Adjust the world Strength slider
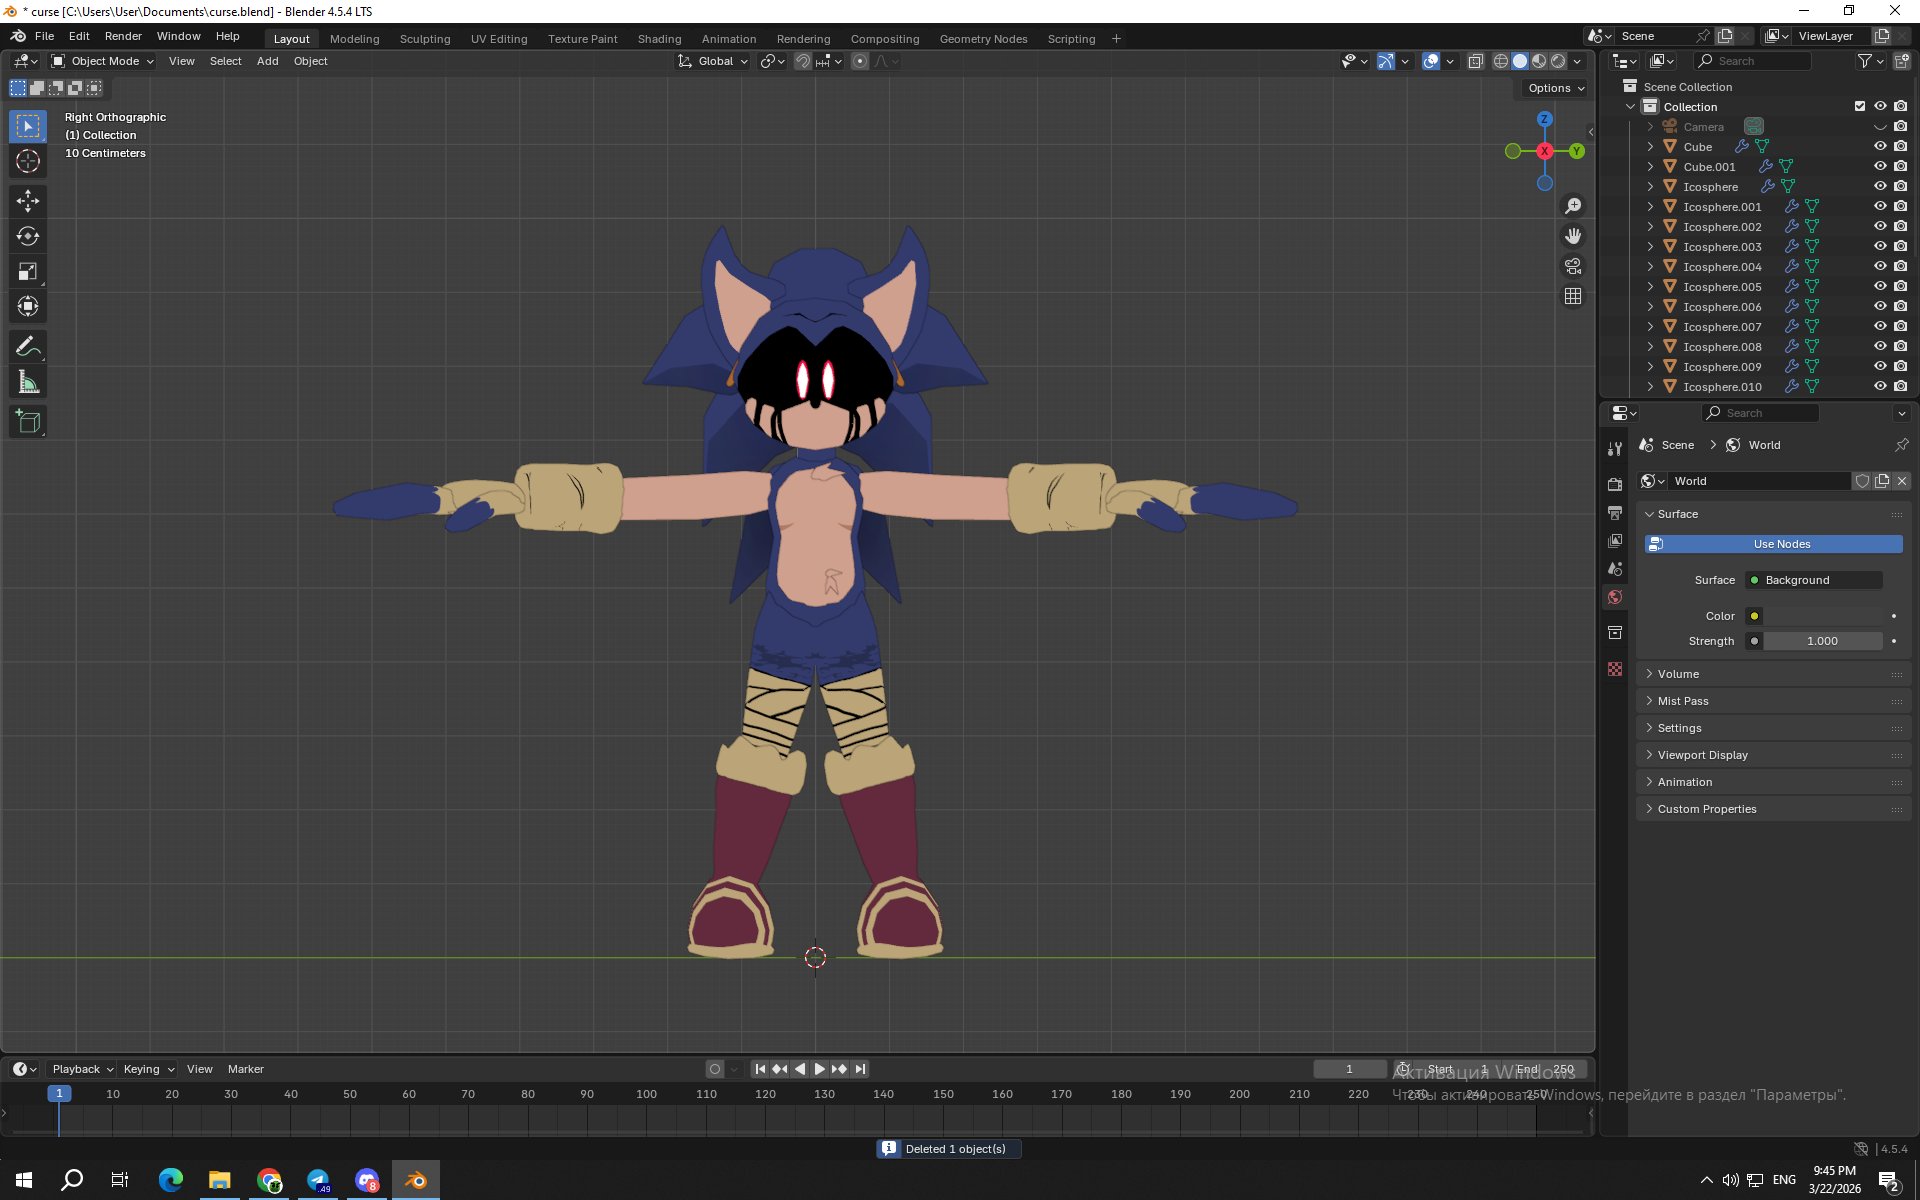Viewport: 1920px width, 1200px height. 1822,641
